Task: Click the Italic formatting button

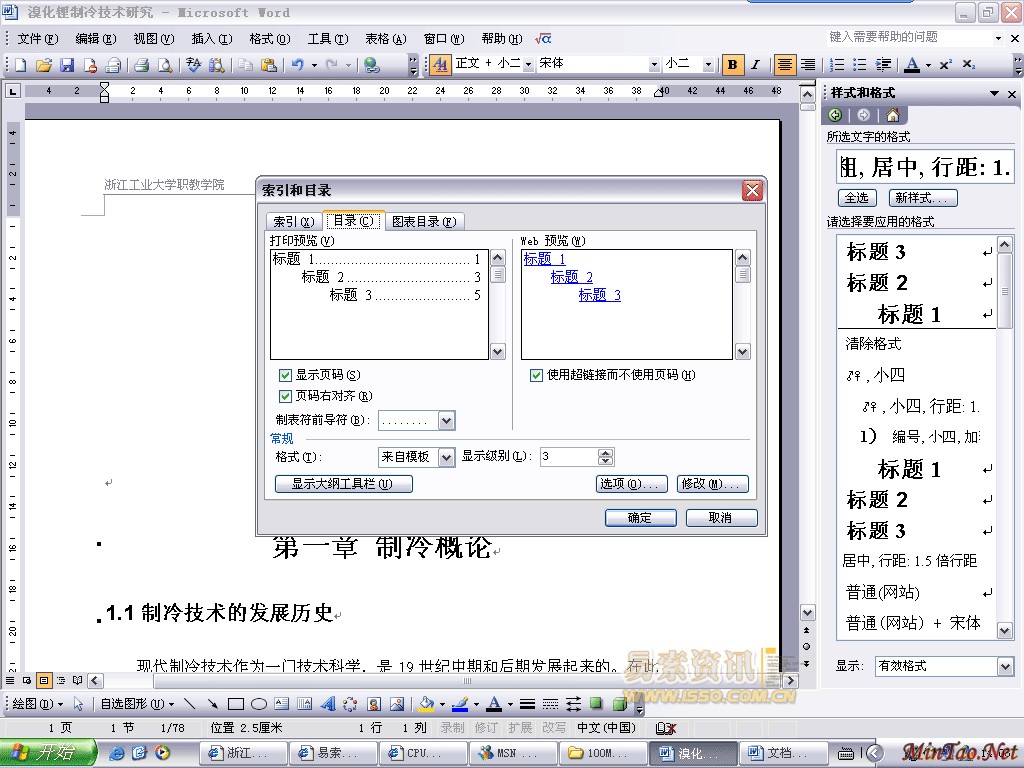Action: [x=756, y=65]
